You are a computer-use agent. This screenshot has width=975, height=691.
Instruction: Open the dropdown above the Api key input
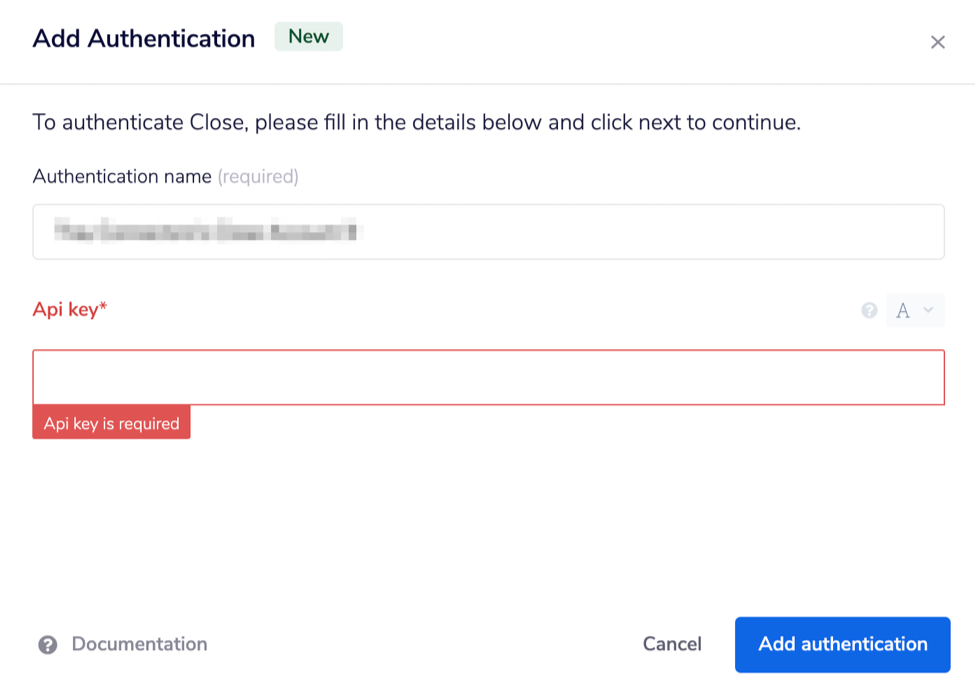point(915,310)
